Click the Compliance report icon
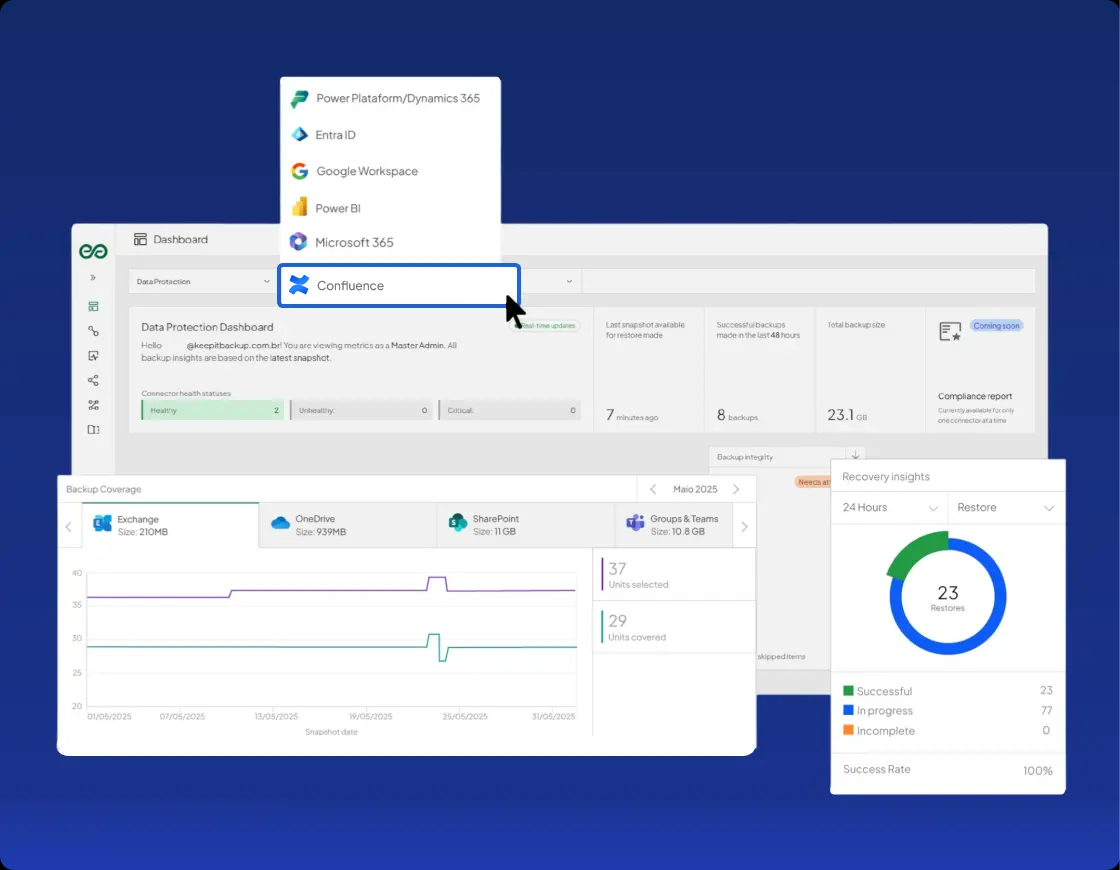The width and height of the screenshot is (1120, 870). [950, 331]
